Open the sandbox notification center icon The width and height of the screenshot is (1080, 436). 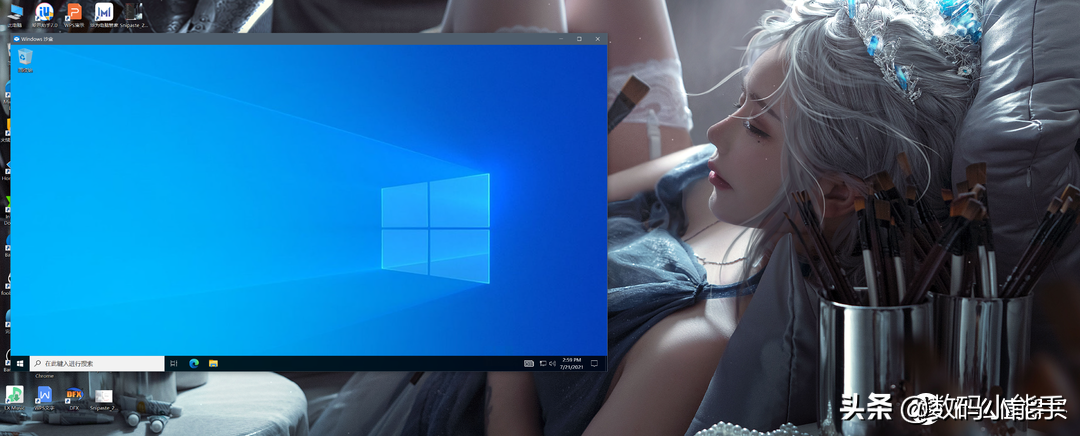coord(594,363)
